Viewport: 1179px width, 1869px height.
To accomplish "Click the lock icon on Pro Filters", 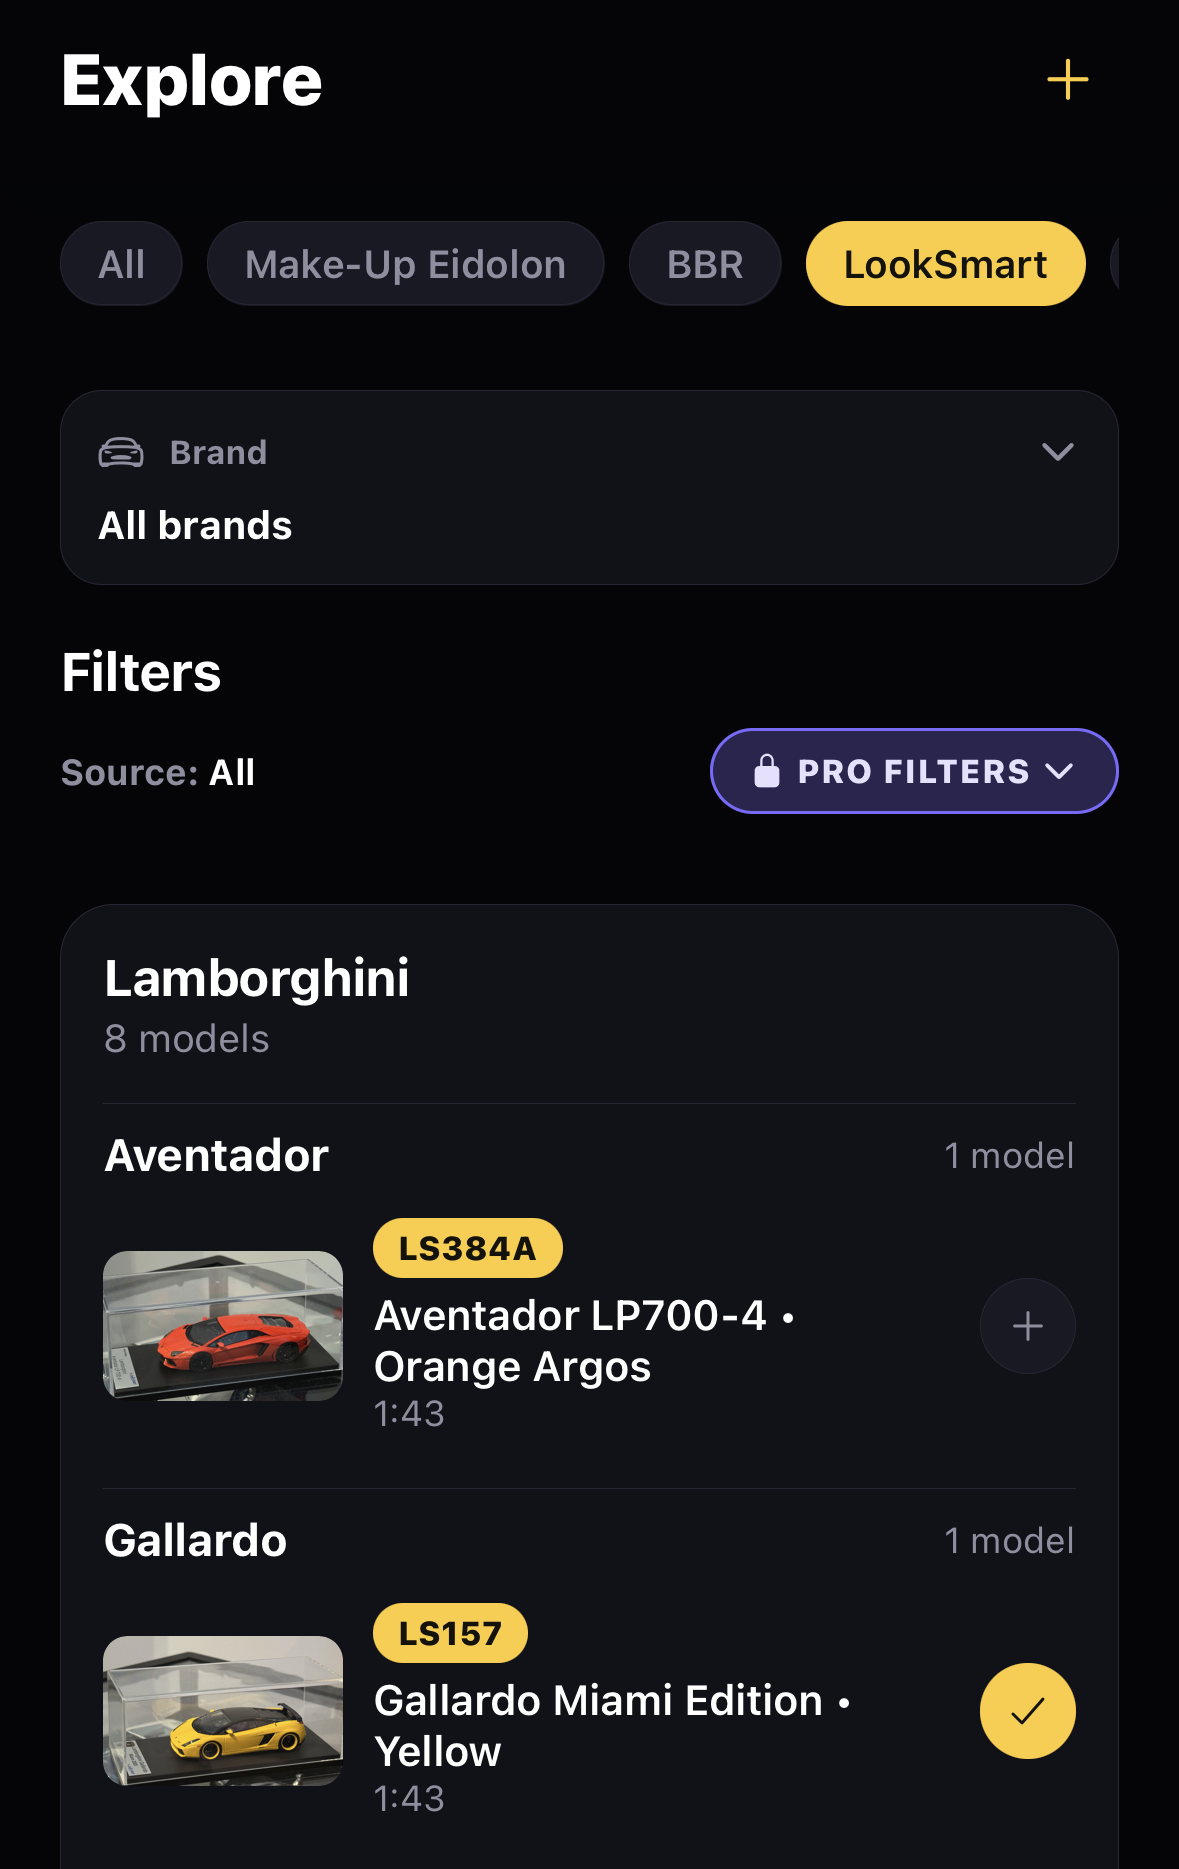I will tap(767, 771).
